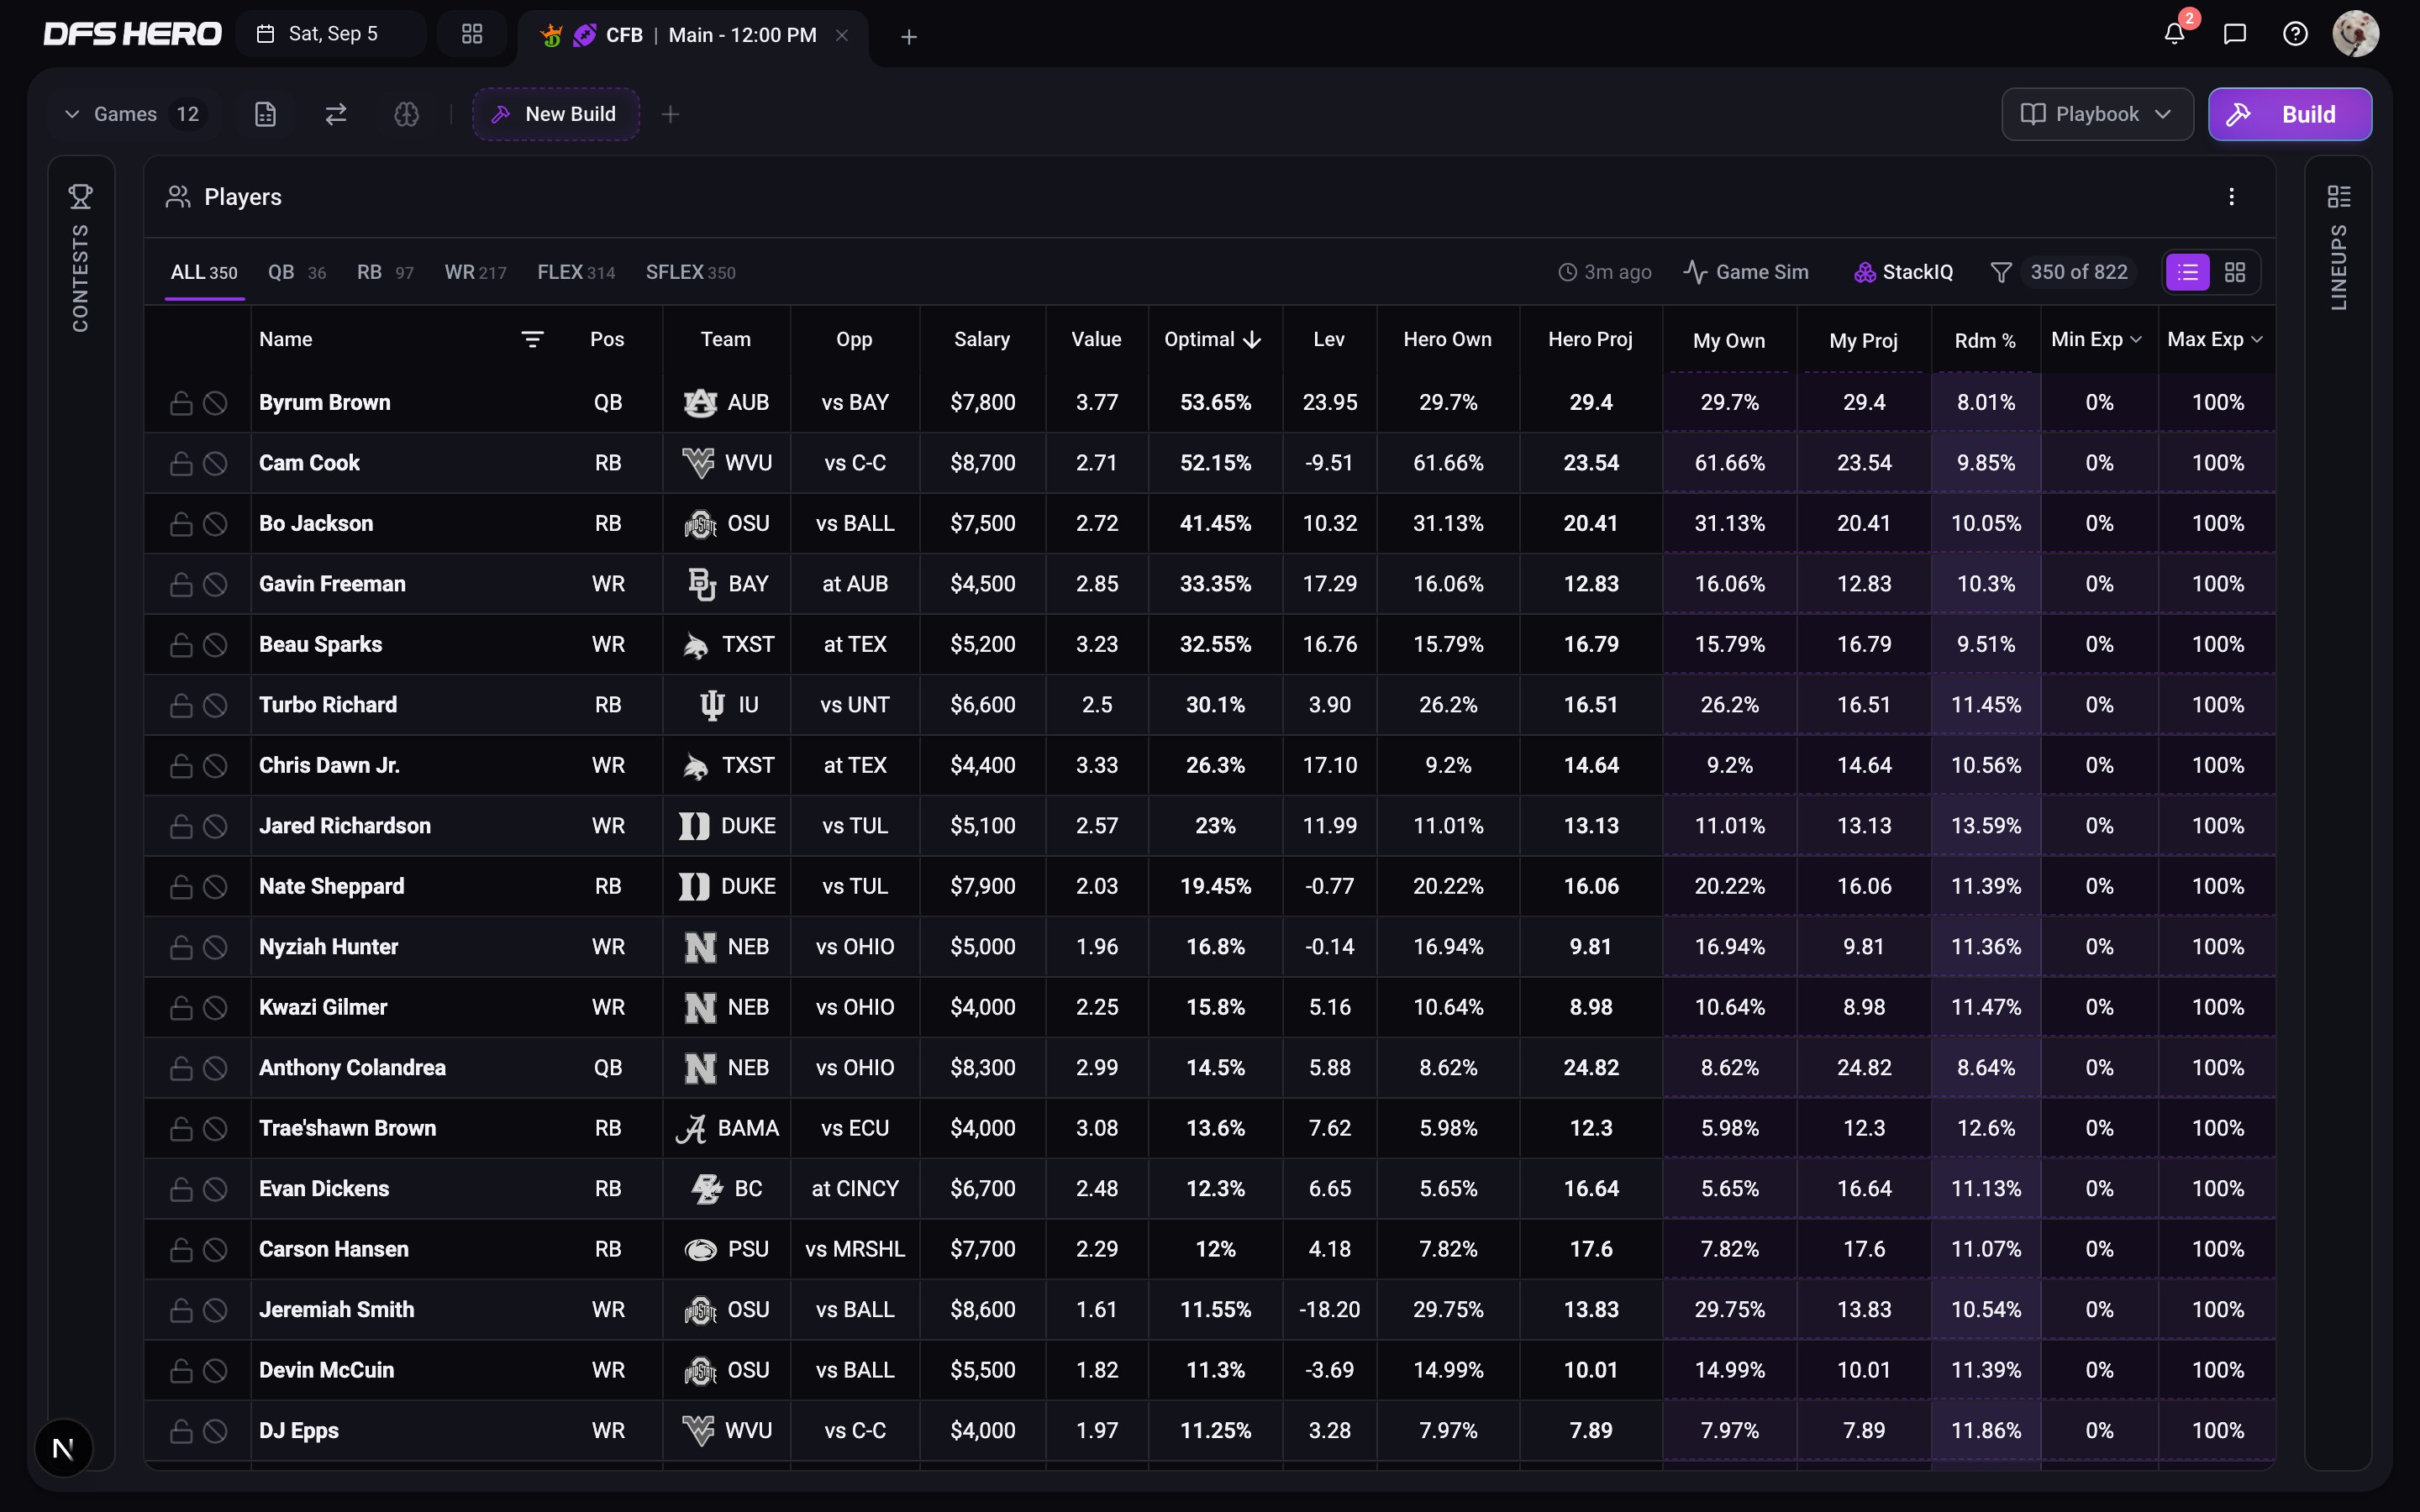This screenshot has height=1512, width=2420.
Task: Exclude Cam Cook with the ban icon
Action: pyautogui.click(x=215, y=463)
